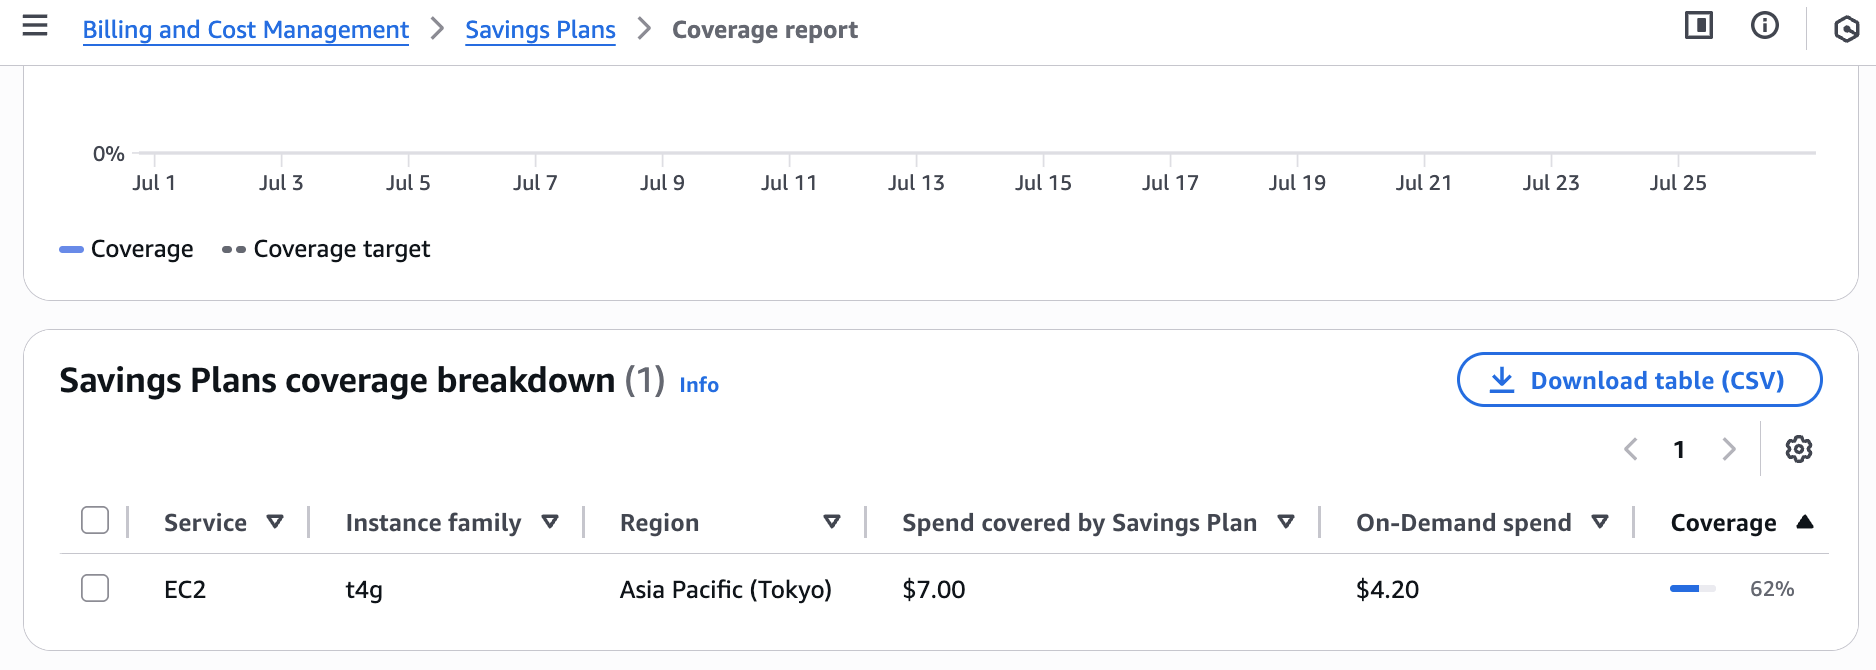This screenshot has height=670, width=1876.
Task: Download table (CSV) button
Action: tap(1639, 380)
